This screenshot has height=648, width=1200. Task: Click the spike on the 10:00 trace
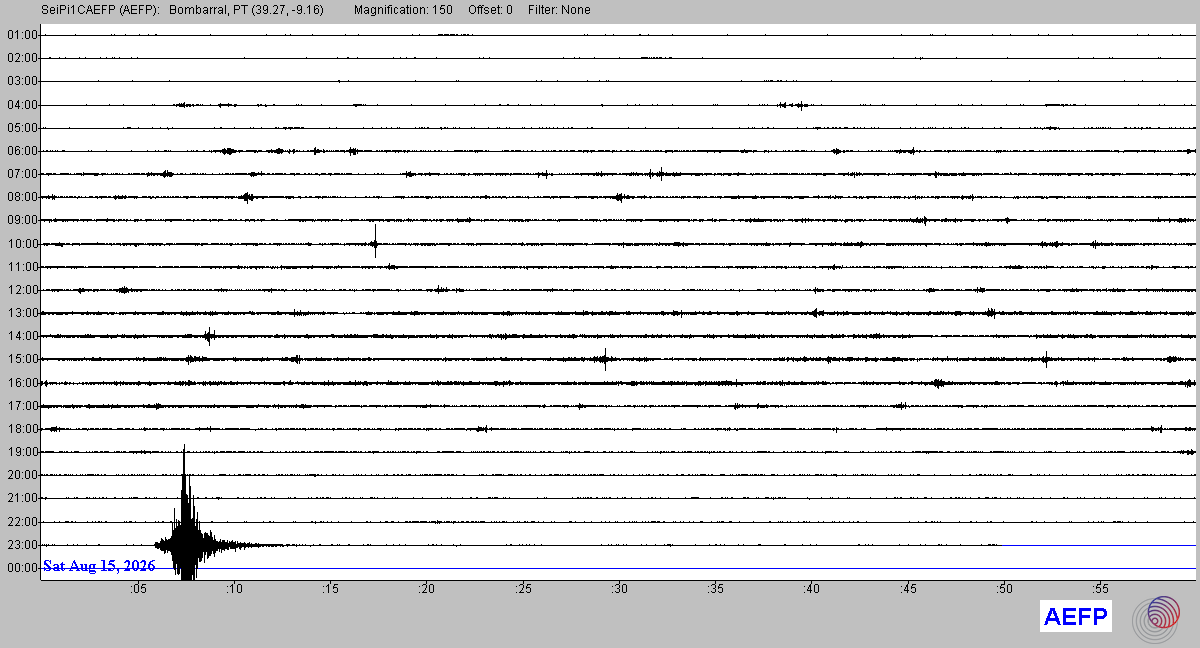375,242
